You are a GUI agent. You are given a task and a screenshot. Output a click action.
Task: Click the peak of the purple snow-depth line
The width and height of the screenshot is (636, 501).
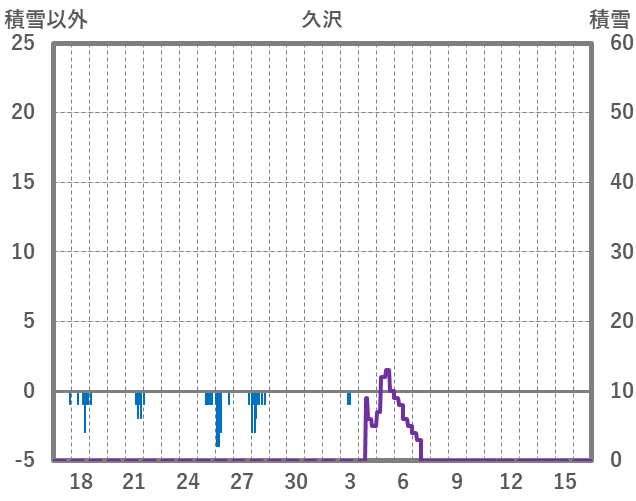point(387,371)
